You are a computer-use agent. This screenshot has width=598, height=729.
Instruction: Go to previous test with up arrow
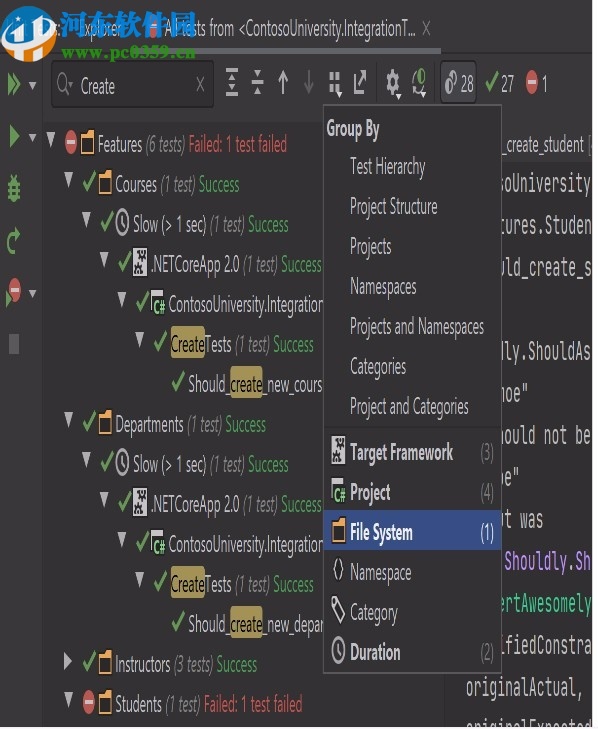tap(283, 82)
